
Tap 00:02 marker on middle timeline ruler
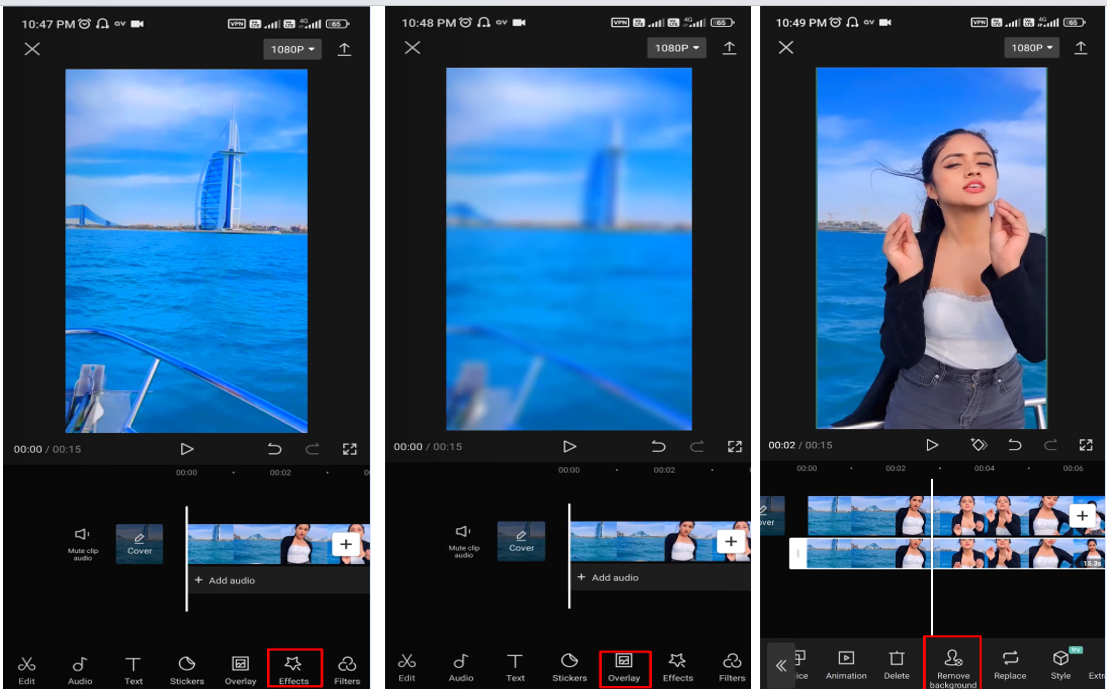click(x=664, y=469)
